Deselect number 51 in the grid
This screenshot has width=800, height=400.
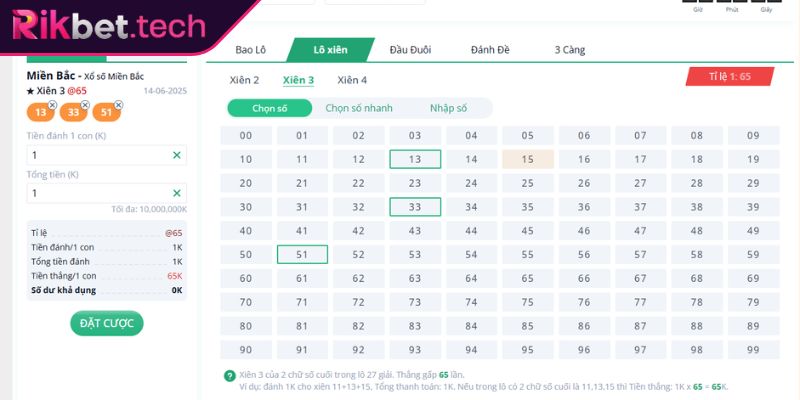(302, 254)
